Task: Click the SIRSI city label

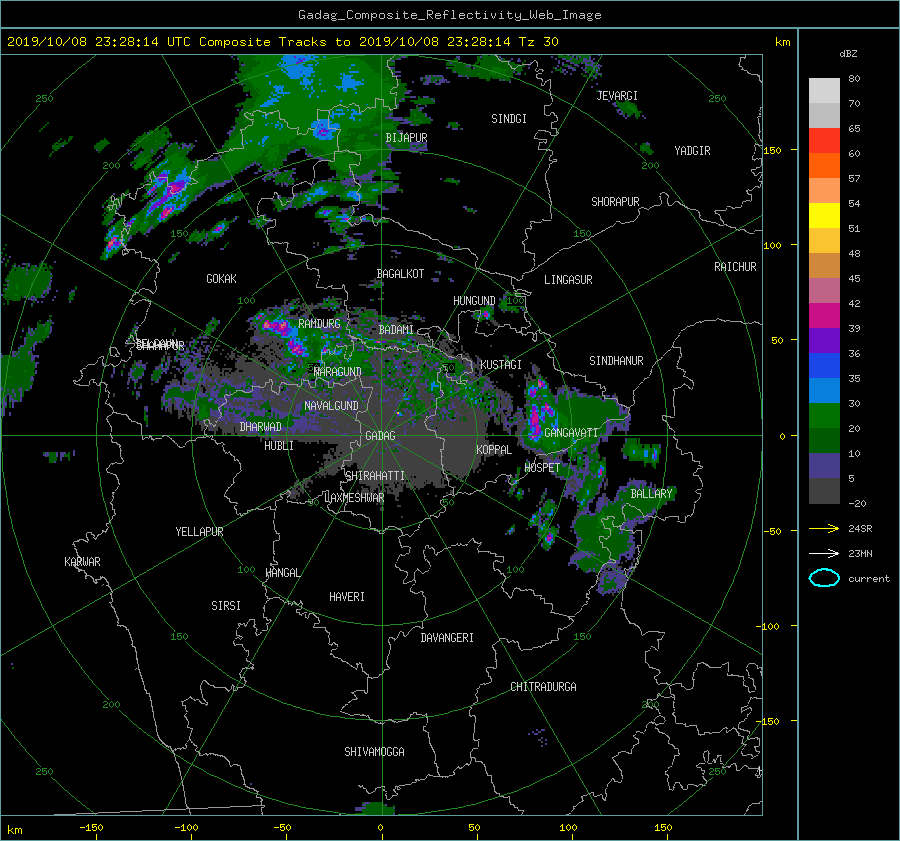Action: point(226,606)
